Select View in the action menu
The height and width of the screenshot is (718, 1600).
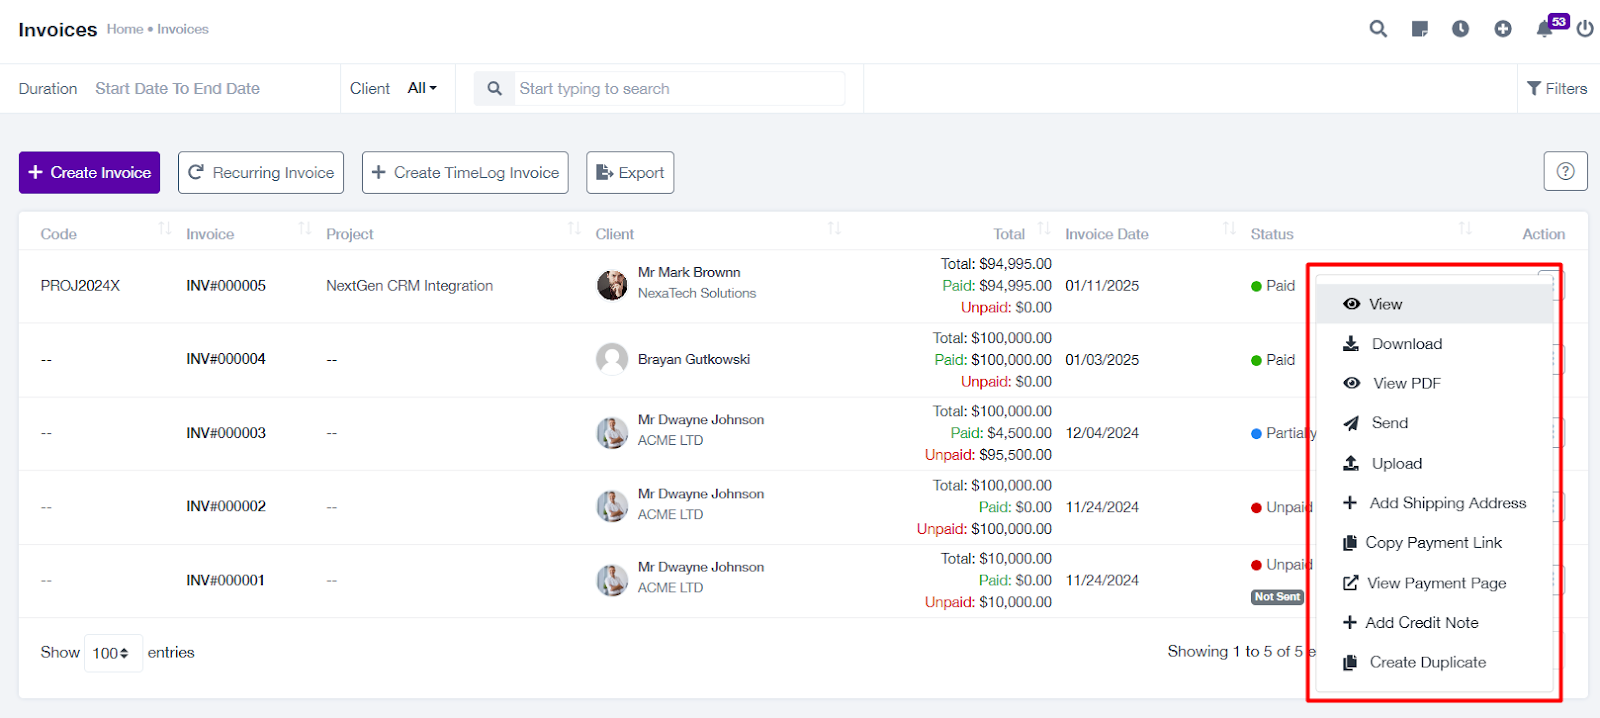(x=1434, y=304)
